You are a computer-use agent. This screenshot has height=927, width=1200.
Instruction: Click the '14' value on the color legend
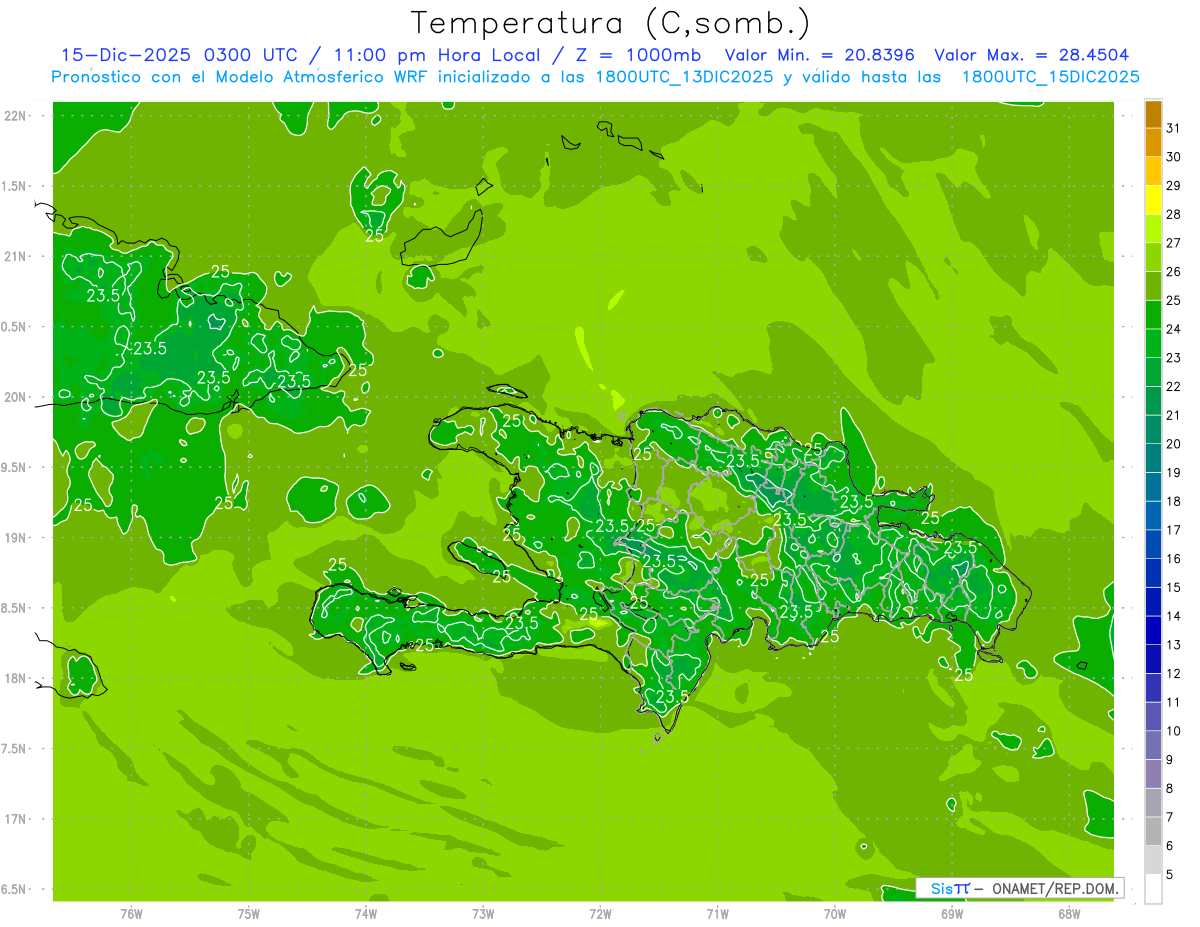point(1173,616)
